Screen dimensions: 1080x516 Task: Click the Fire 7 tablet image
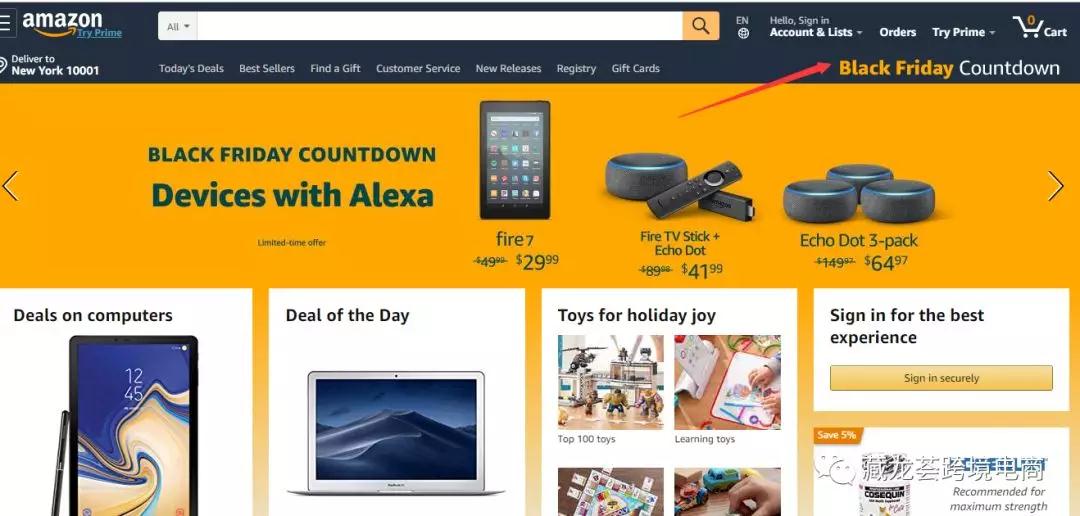coord(515,160)
